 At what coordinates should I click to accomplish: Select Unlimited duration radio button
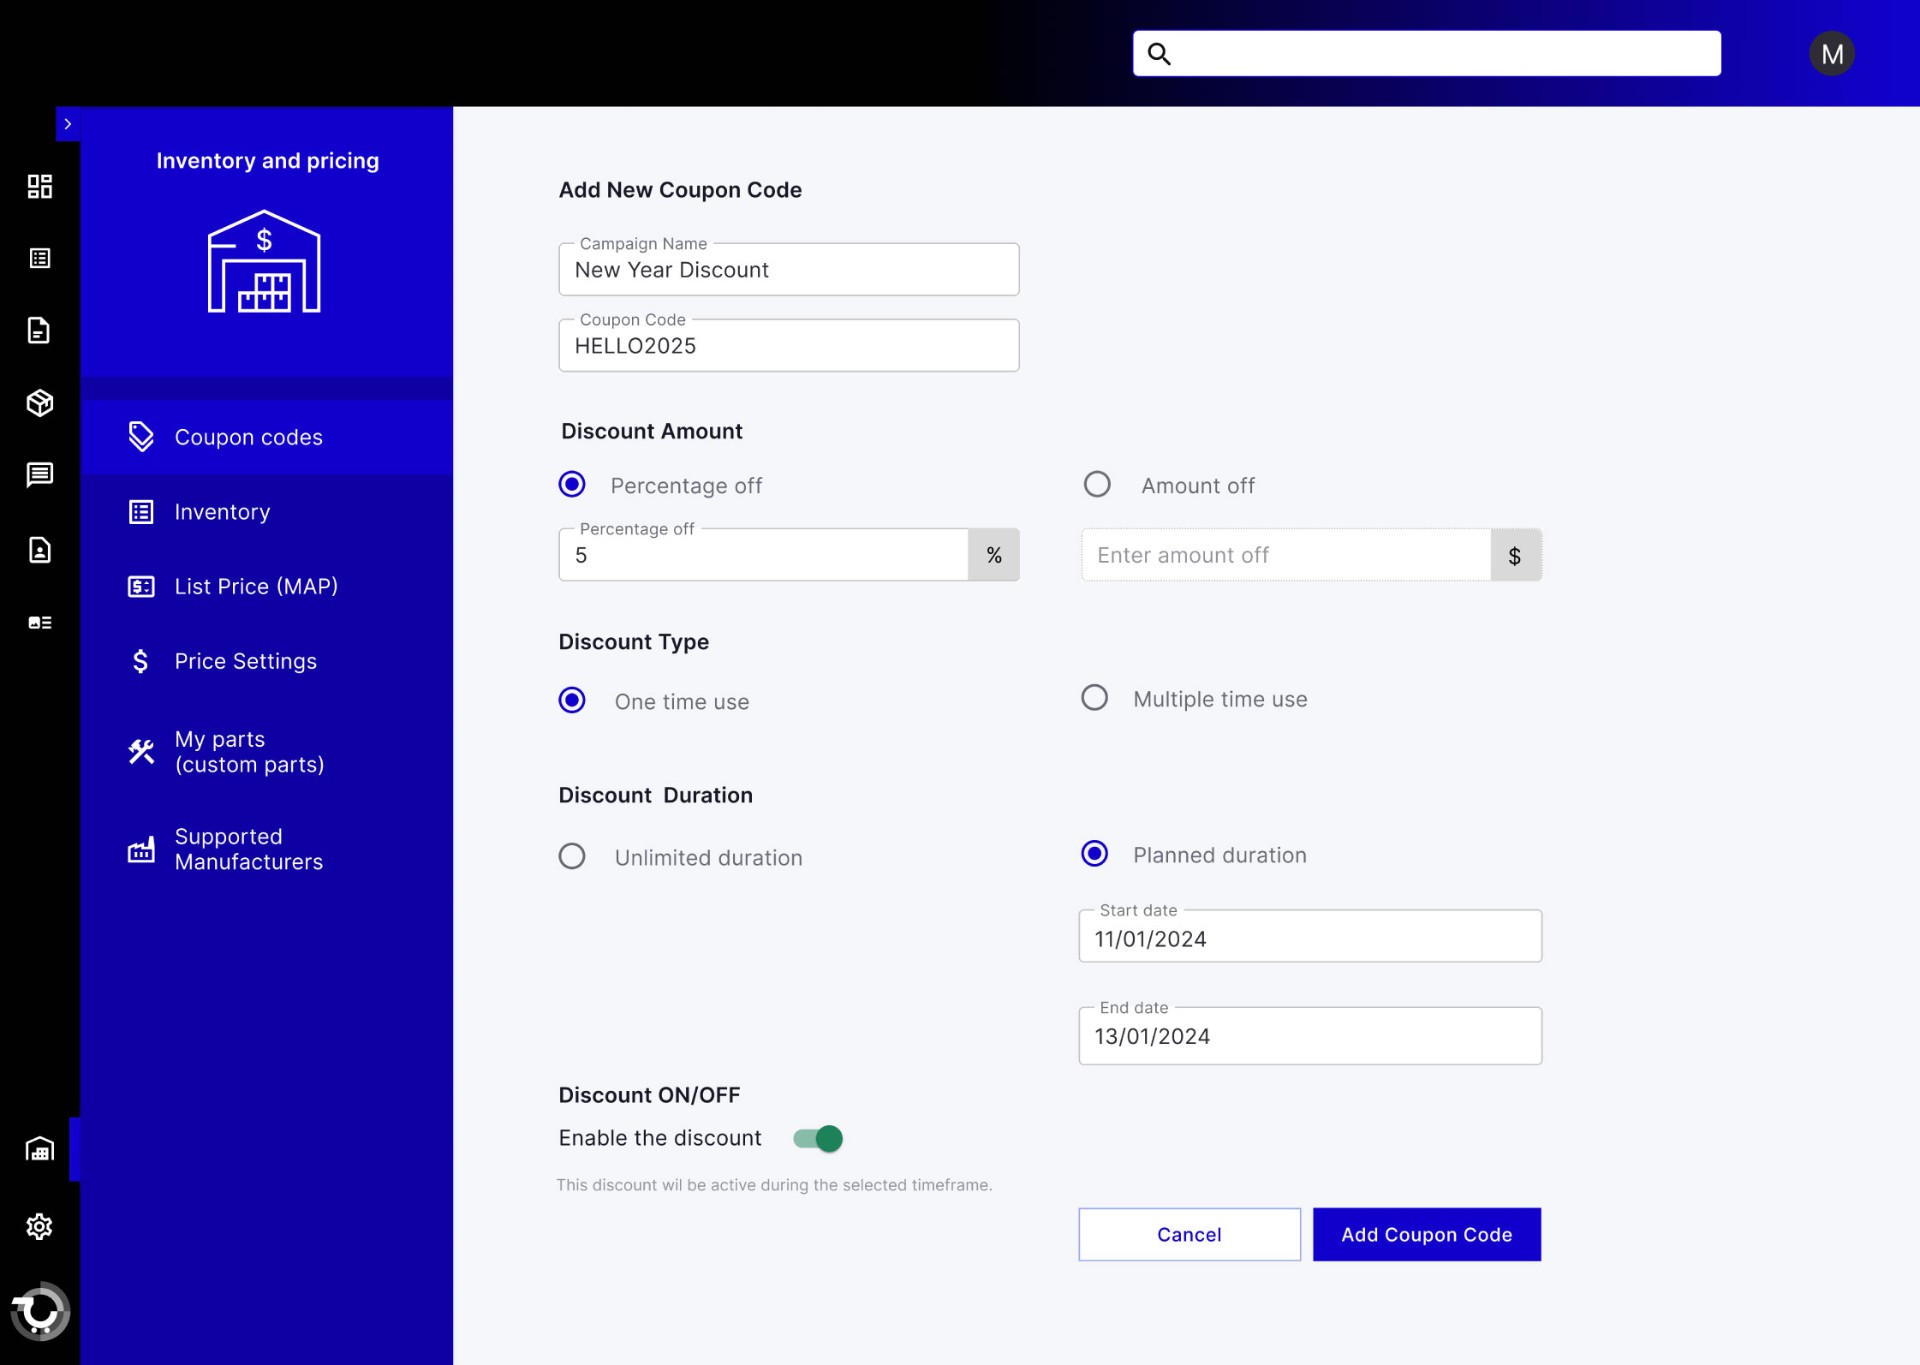click(x=572, y=856)
